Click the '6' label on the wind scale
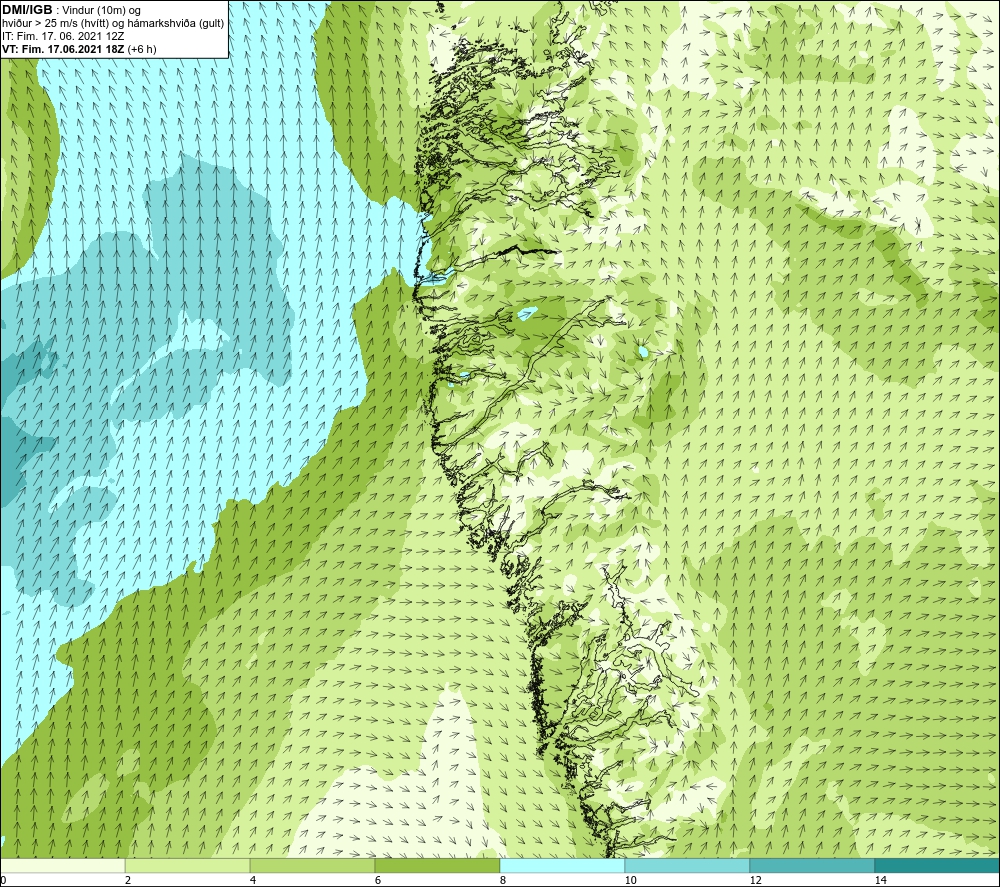This screenshot has height=887, width=1000. [378, 881]
